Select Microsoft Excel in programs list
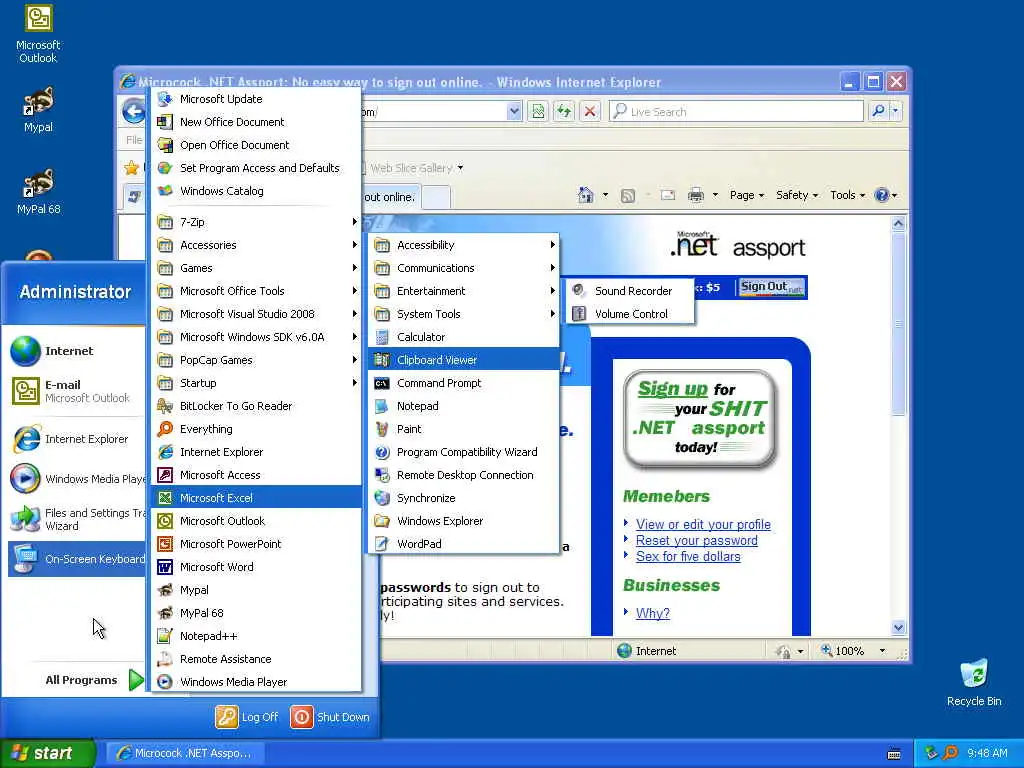Image resolution: width=1024 pixels, height=768 pixels. tap(257, 498)
